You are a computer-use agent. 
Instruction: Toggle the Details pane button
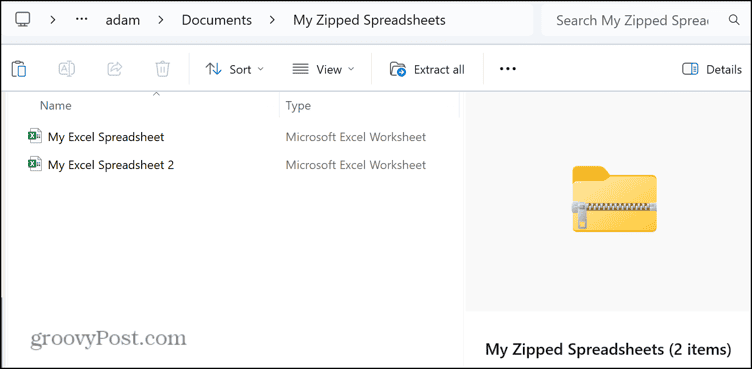(x=712, y=70)
